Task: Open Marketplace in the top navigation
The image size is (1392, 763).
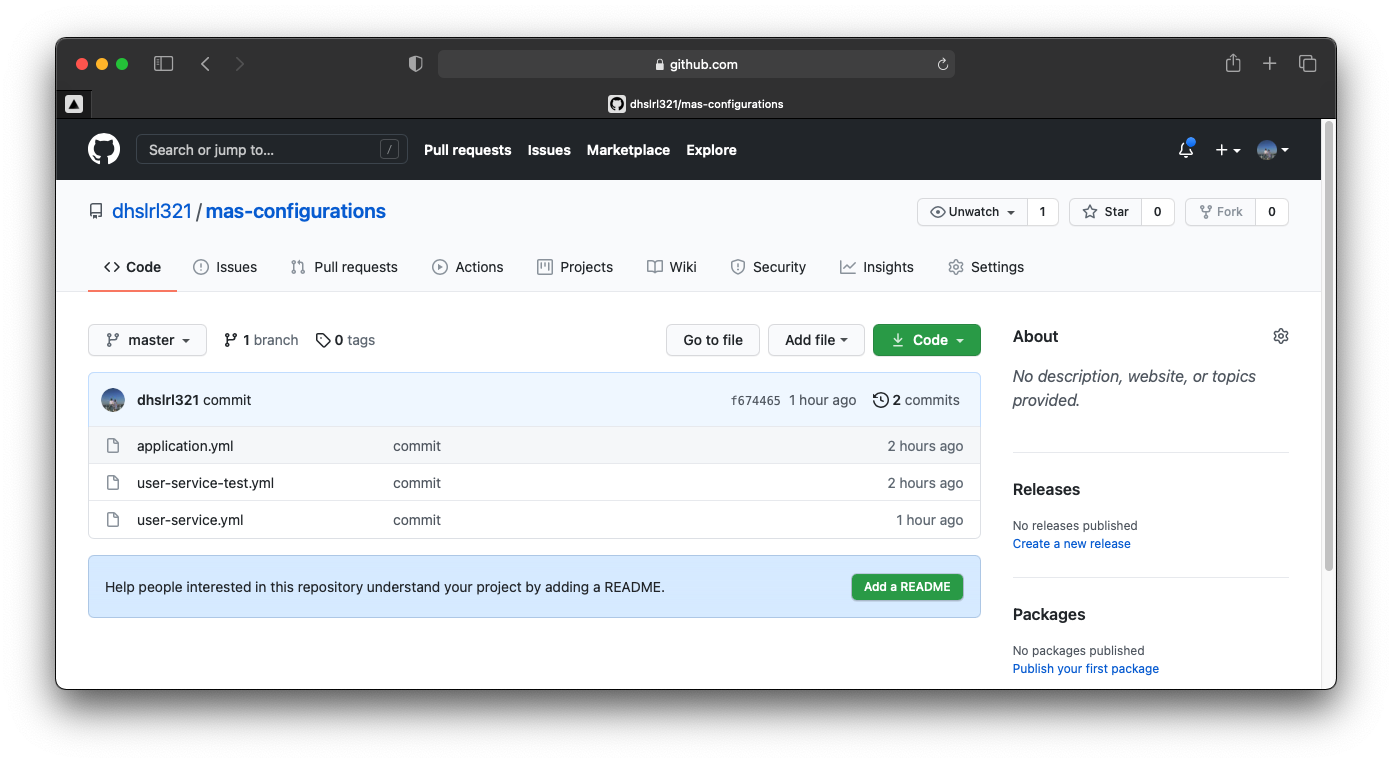Action: [628, 150]
